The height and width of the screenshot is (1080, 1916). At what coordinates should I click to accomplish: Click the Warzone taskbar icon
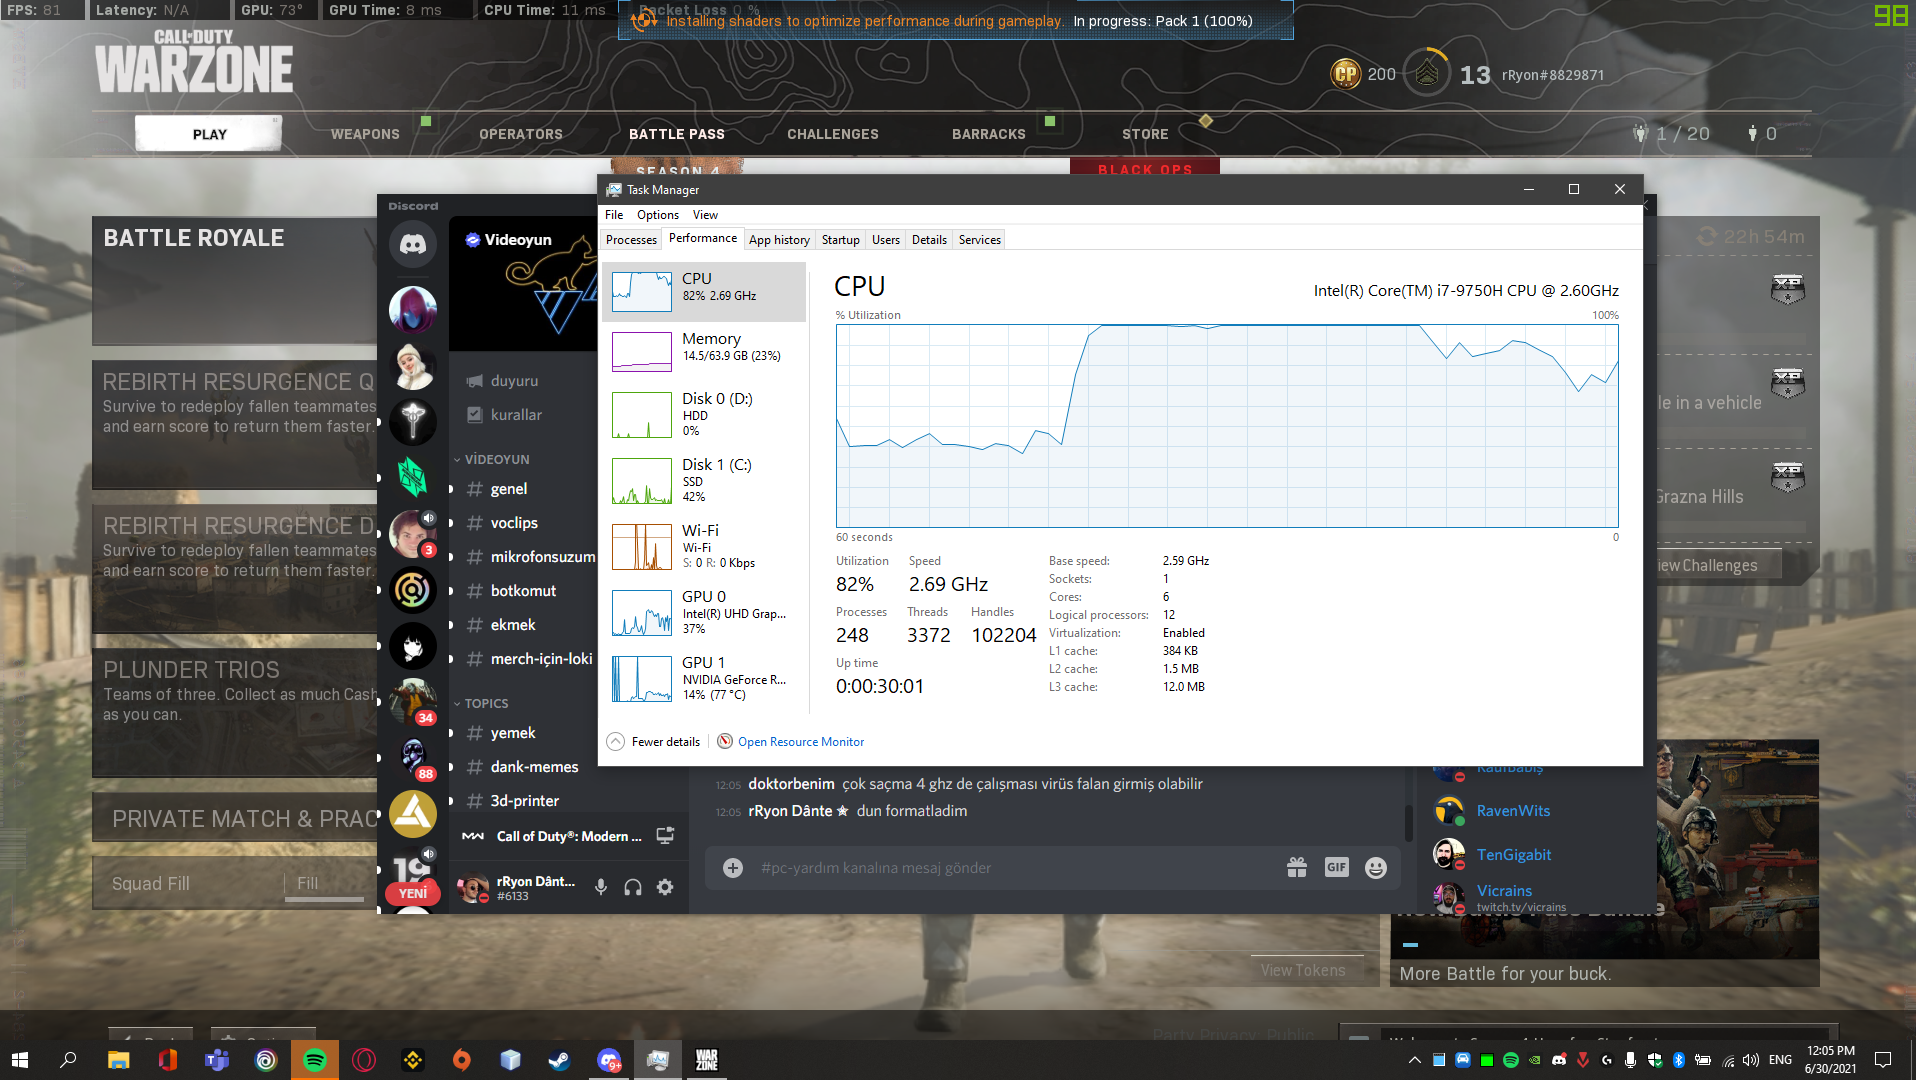706,1060
